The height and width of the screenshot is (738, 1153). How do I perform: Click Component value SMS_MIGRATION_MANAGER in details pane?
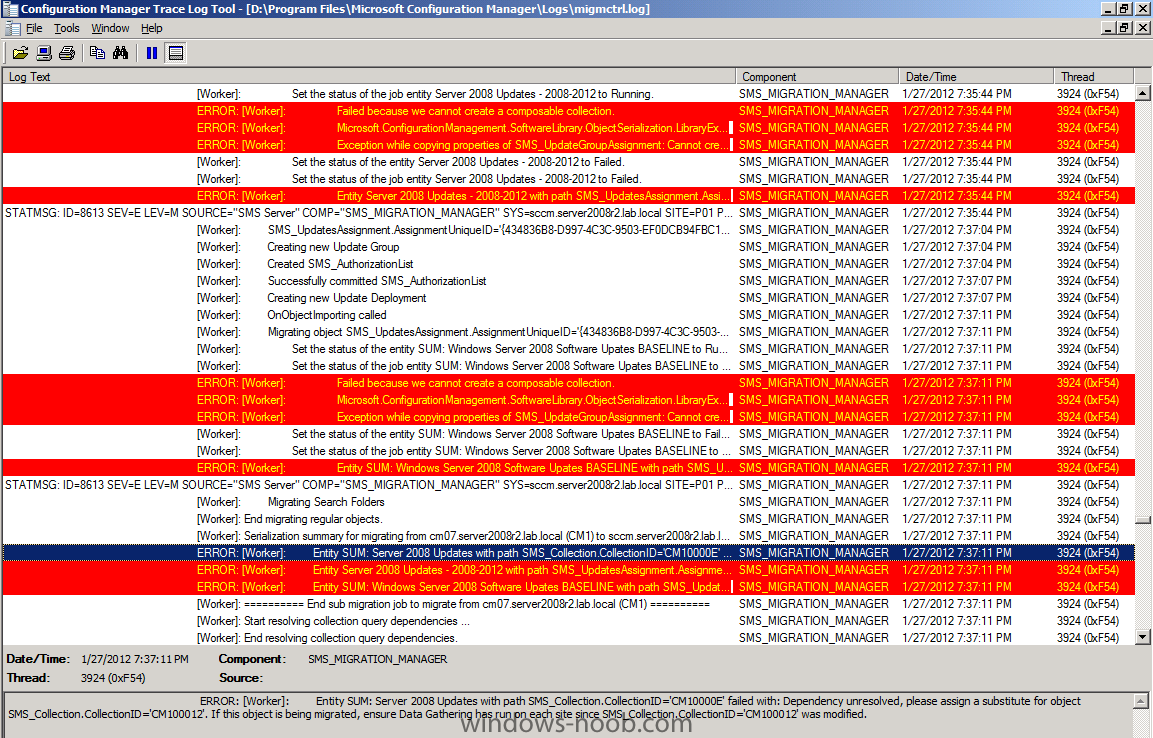point(377,659)
